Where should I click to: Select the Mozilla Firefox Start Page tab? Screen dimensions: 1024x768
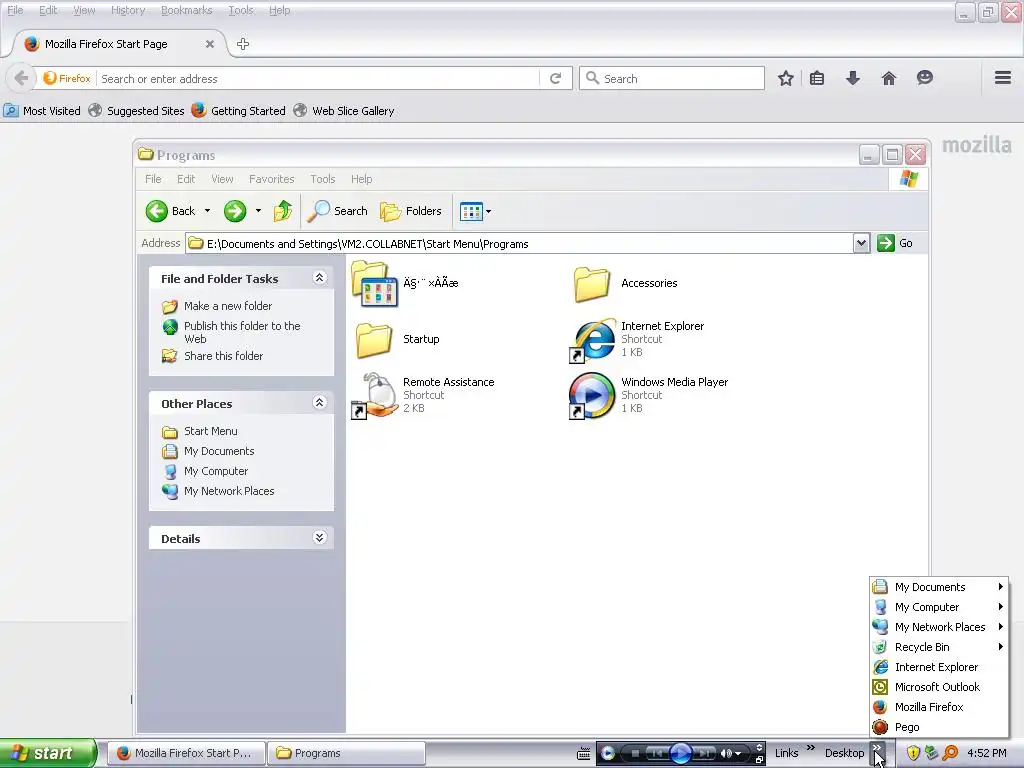pos(120,44)
